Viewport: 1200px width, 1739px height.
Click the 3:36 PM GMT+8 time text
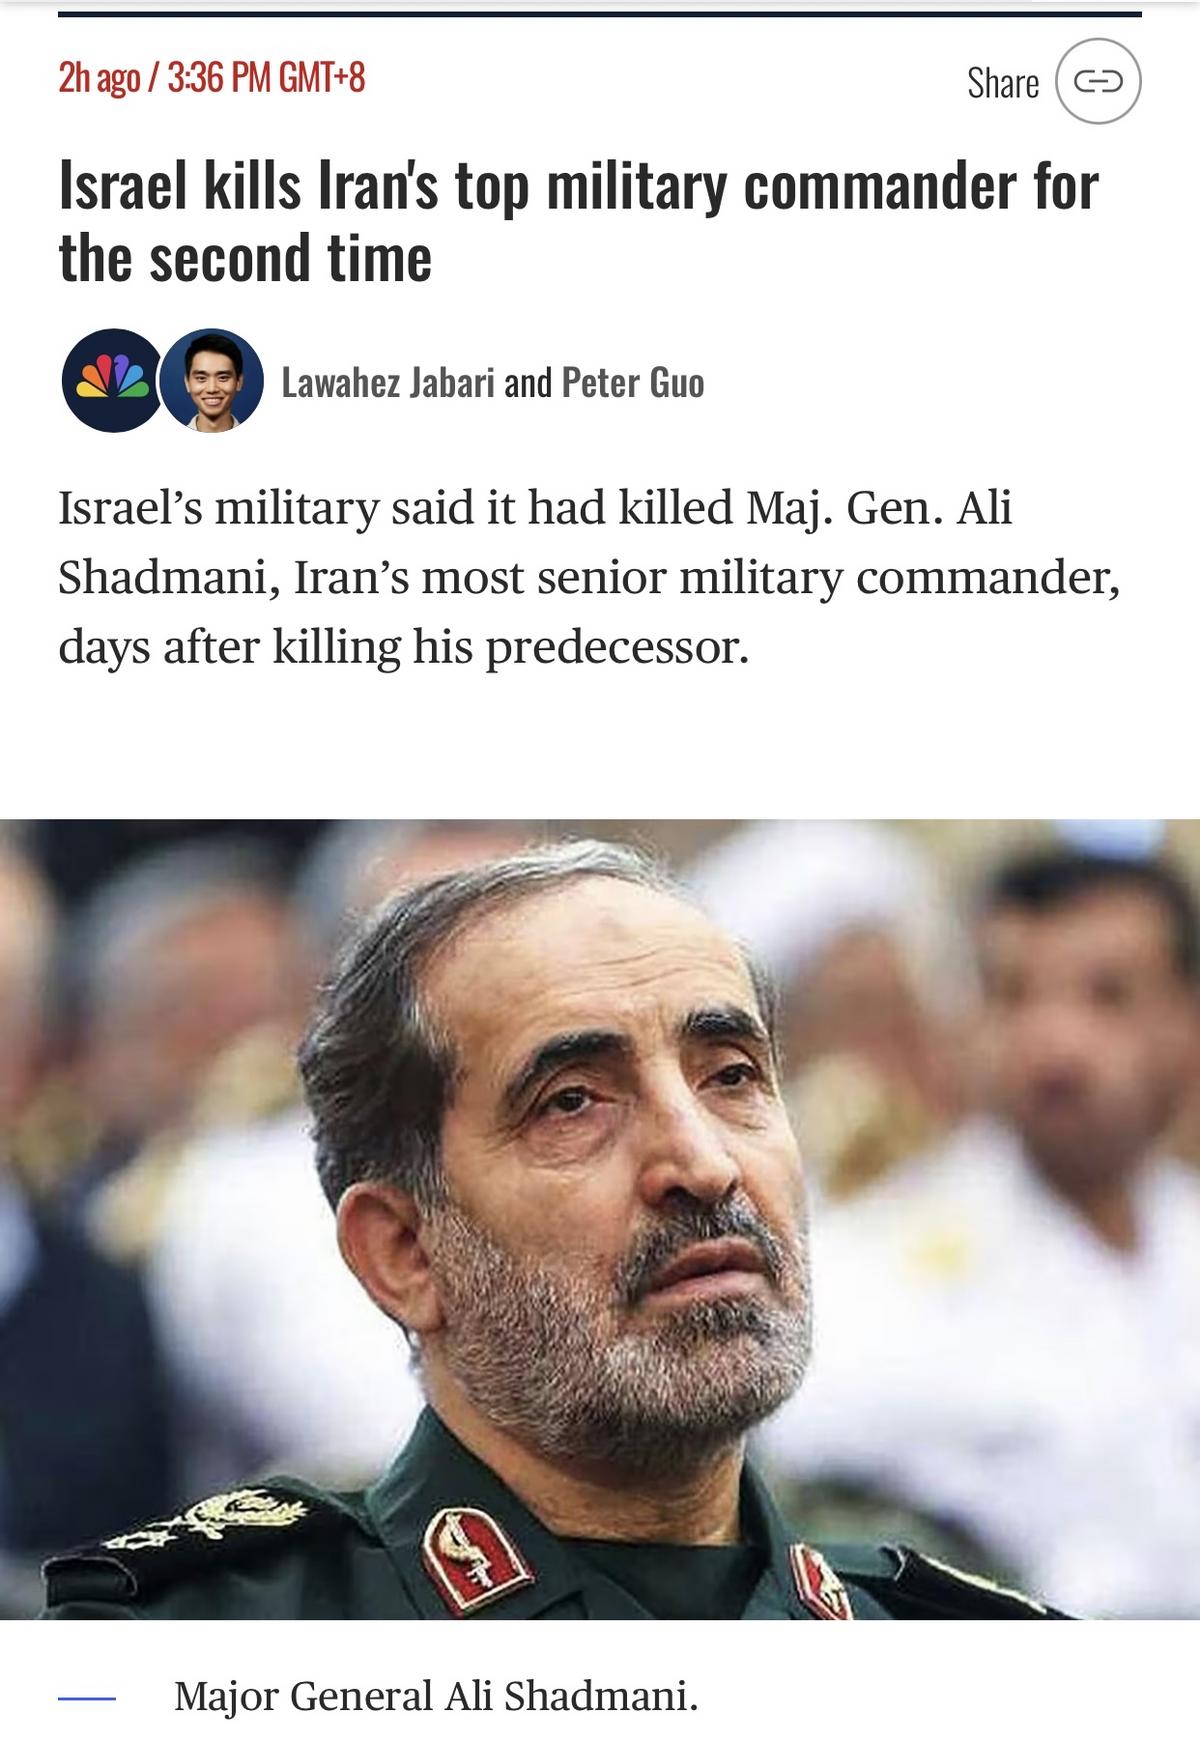coord(266,77)
